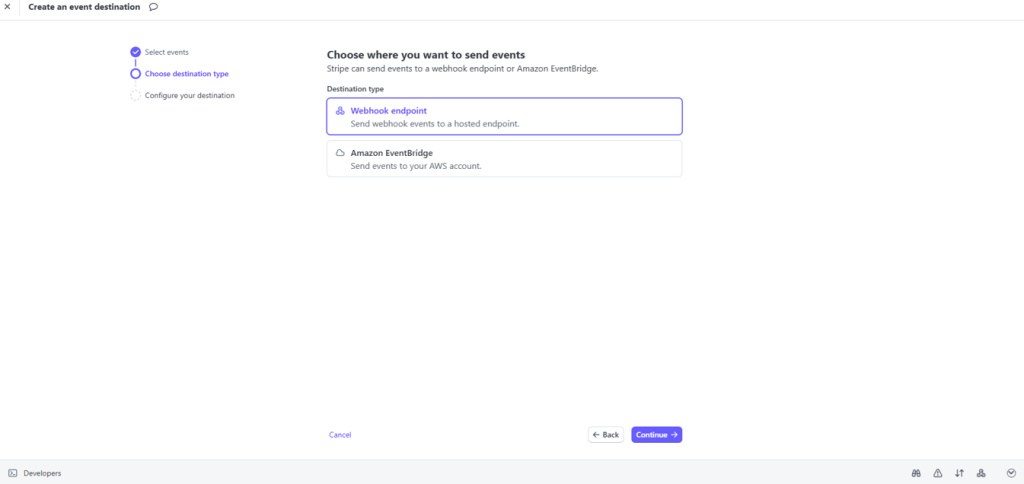Viewport: 1024px width, 484px height.
Task: Click the webhooks icon in bottom bar
Action: click(x=981, y=473)
